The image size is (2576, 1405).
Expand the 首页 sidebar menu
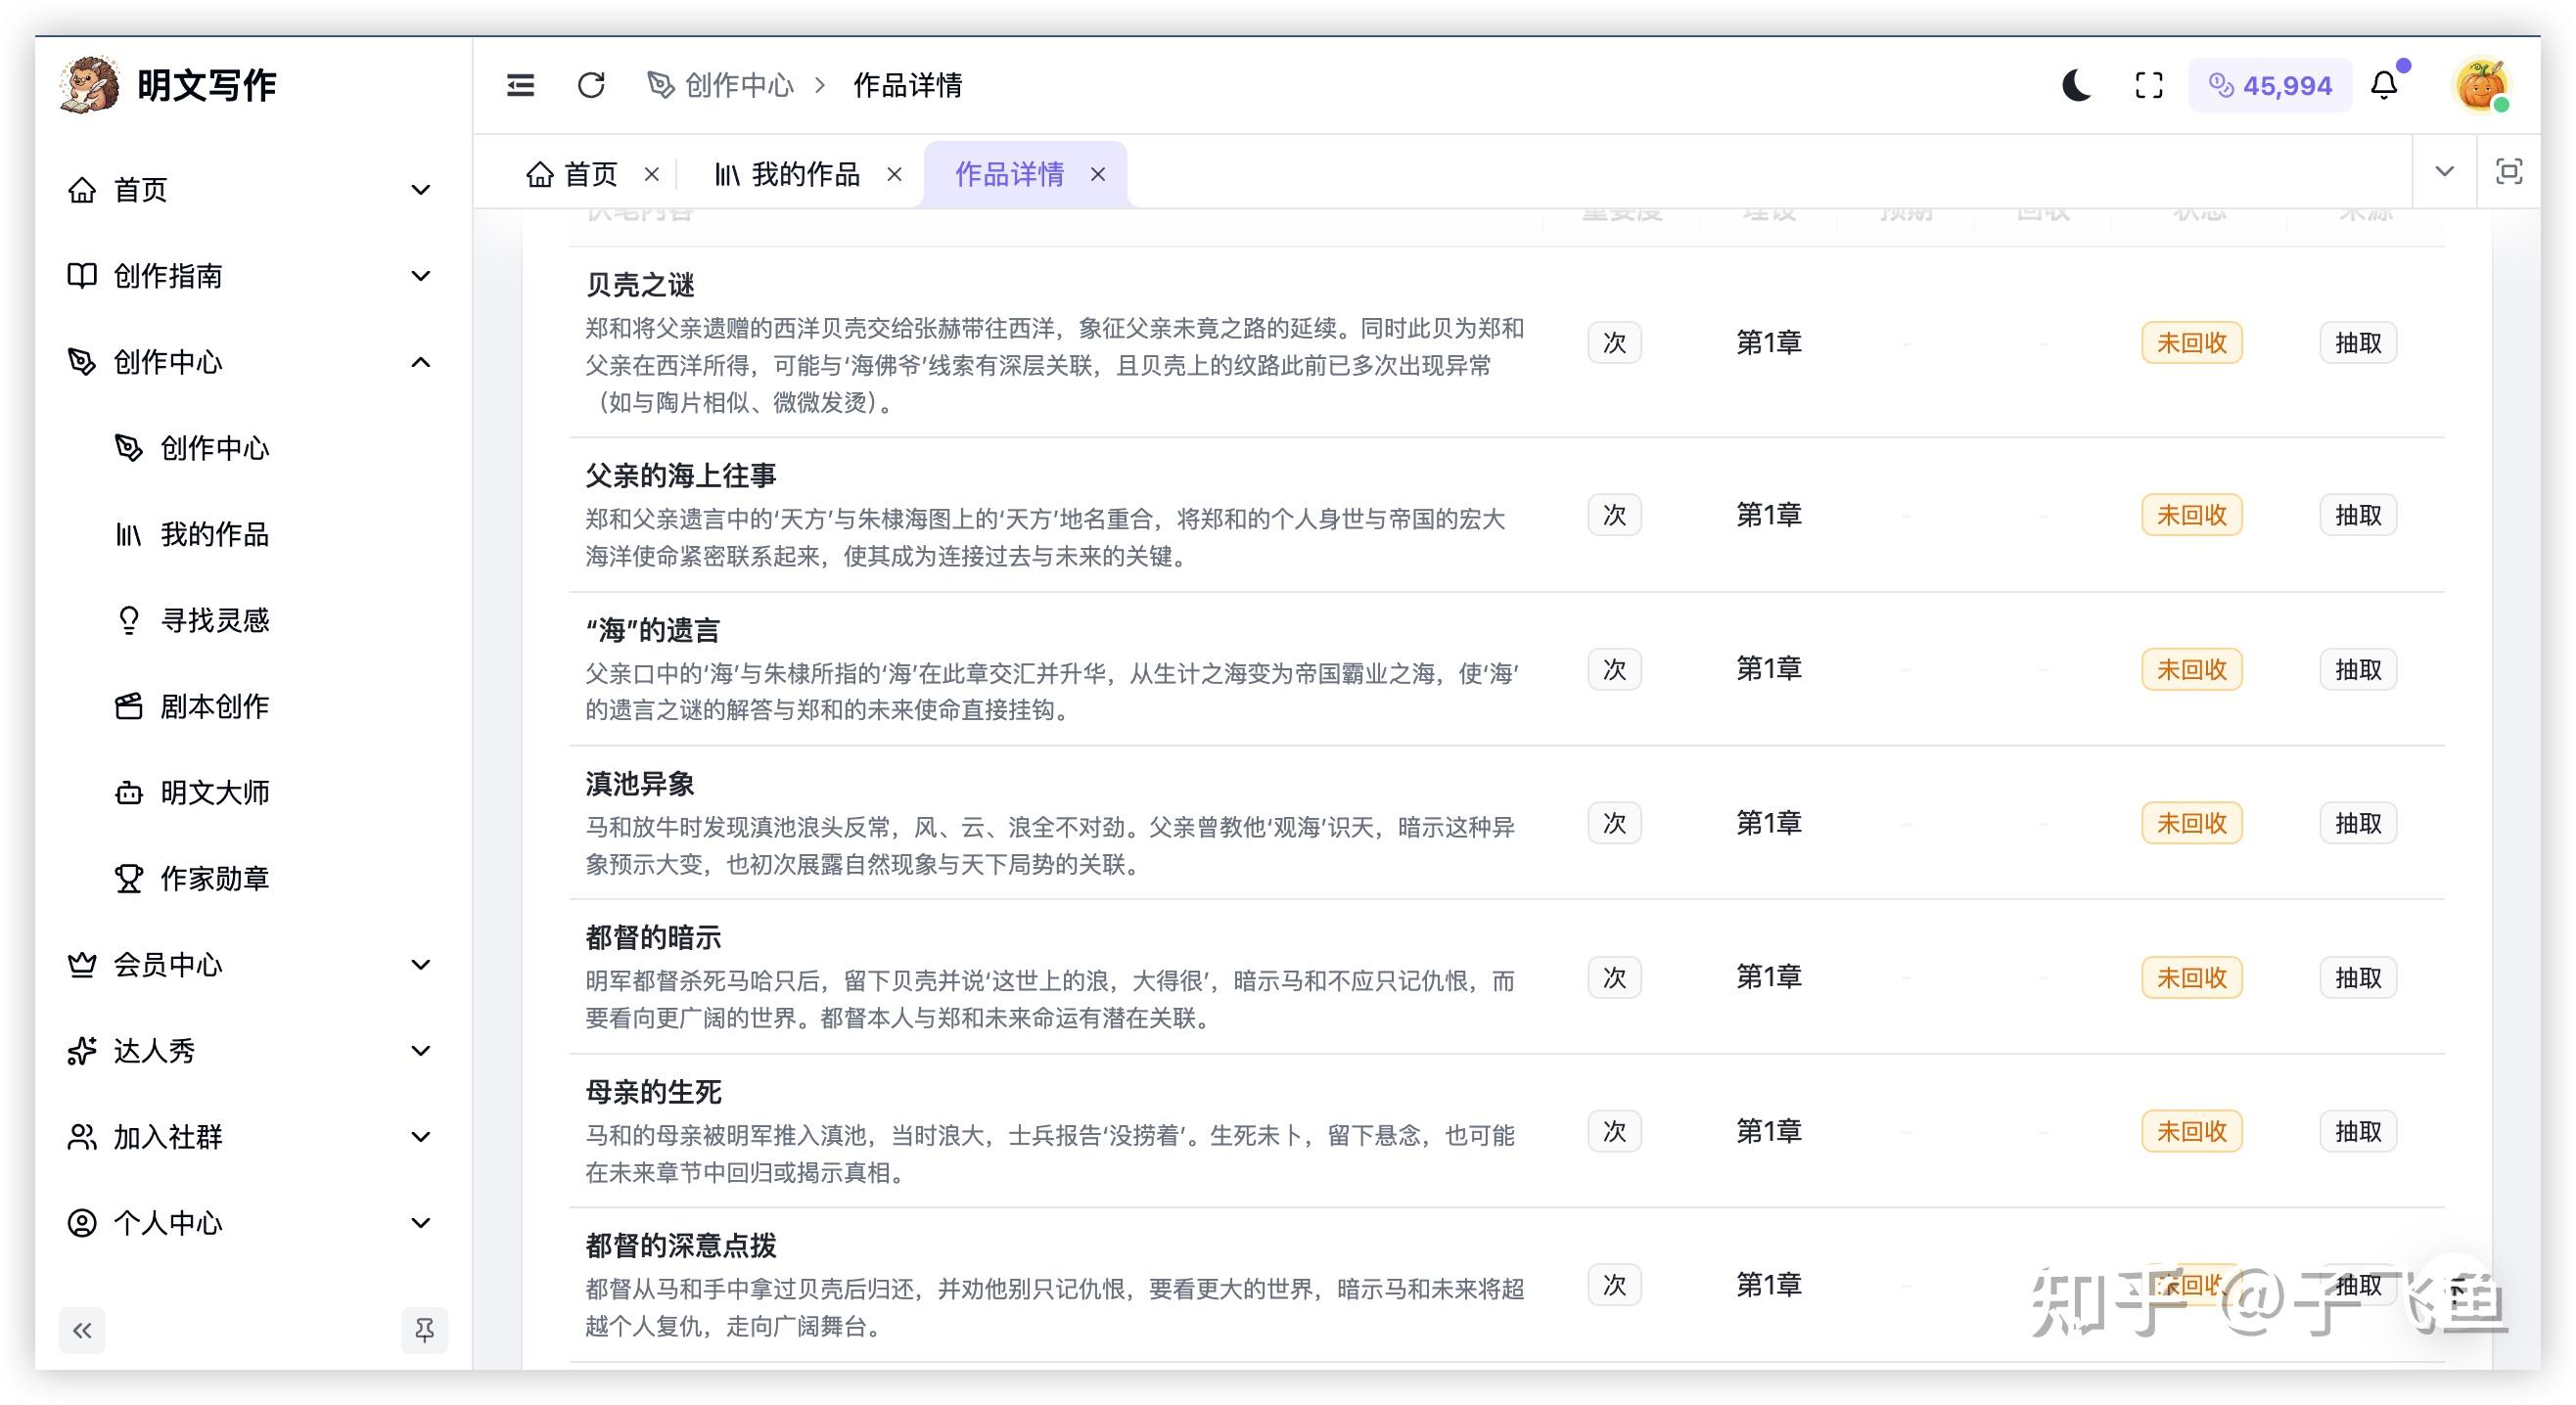(250, 189)
